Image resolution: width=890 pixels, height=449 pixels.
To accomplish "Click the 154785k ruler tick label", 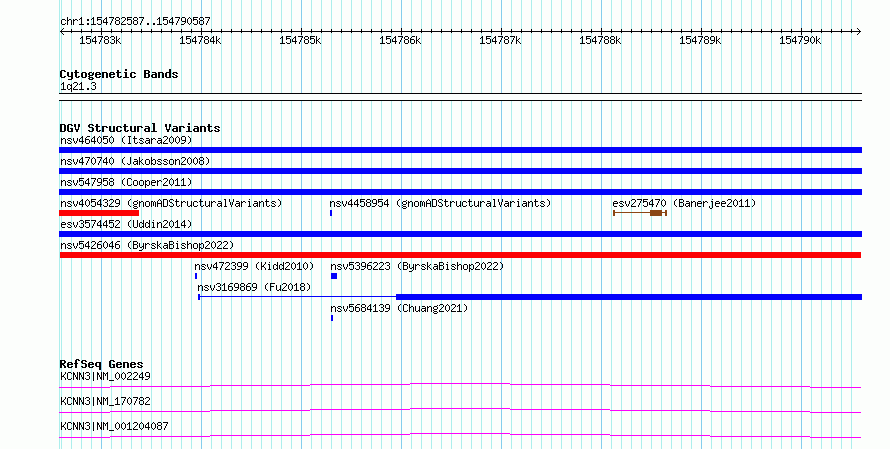I will [300, 40].
